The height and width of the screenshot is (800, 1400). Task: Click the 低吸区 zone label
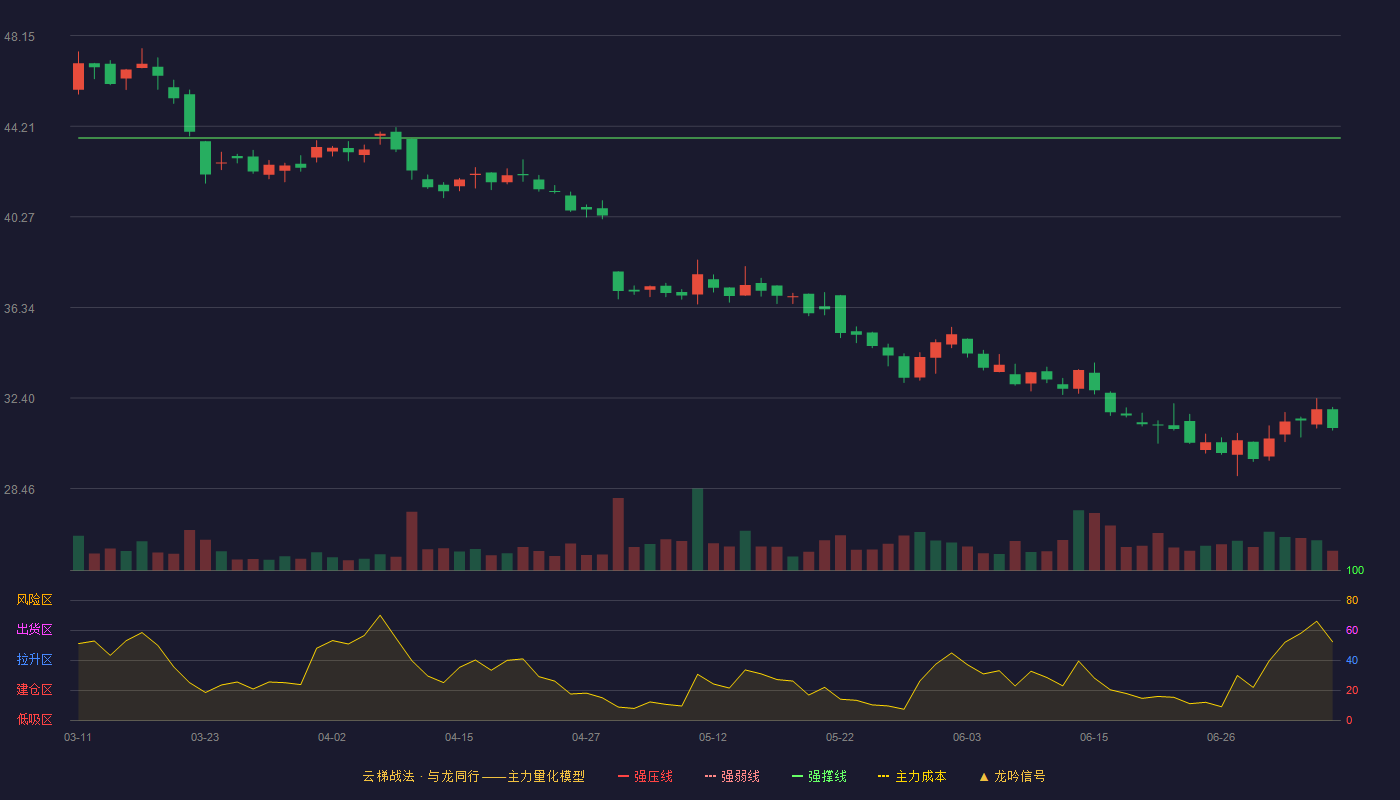(34, 719)
